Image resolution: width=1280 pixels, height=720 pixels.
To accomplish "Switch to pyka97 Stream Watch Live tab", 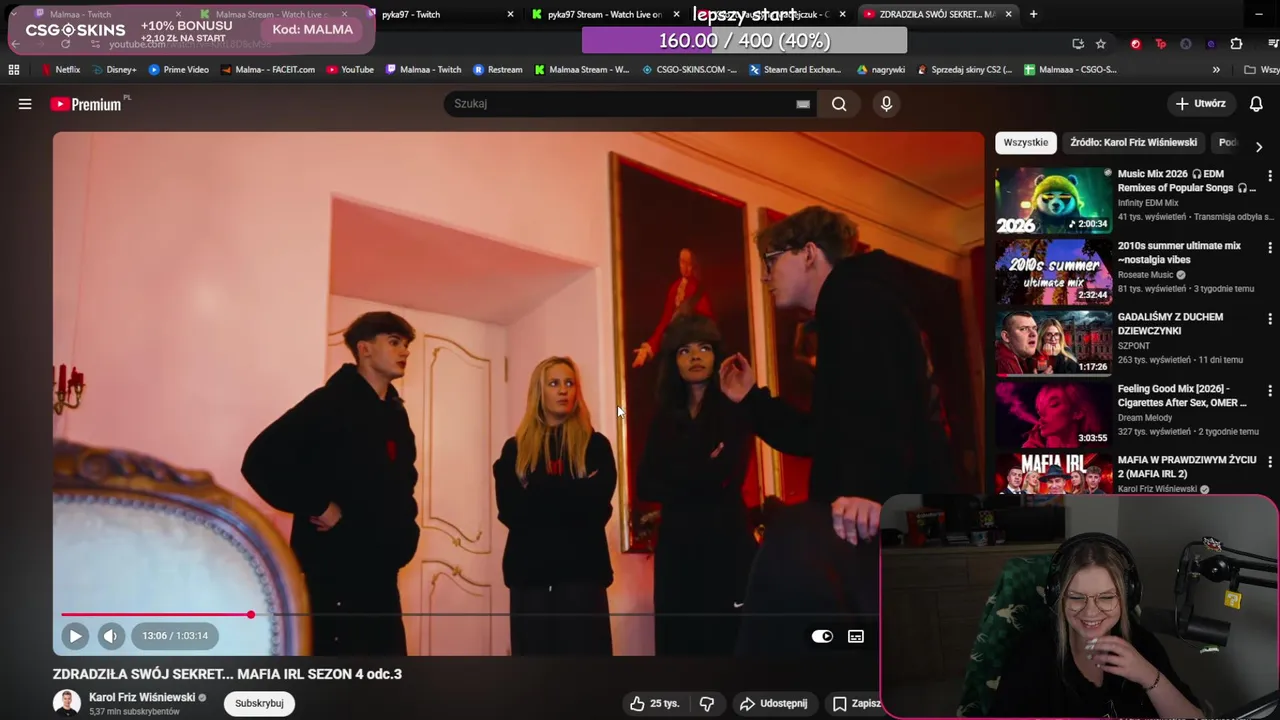I will click(x=600, y=14).
